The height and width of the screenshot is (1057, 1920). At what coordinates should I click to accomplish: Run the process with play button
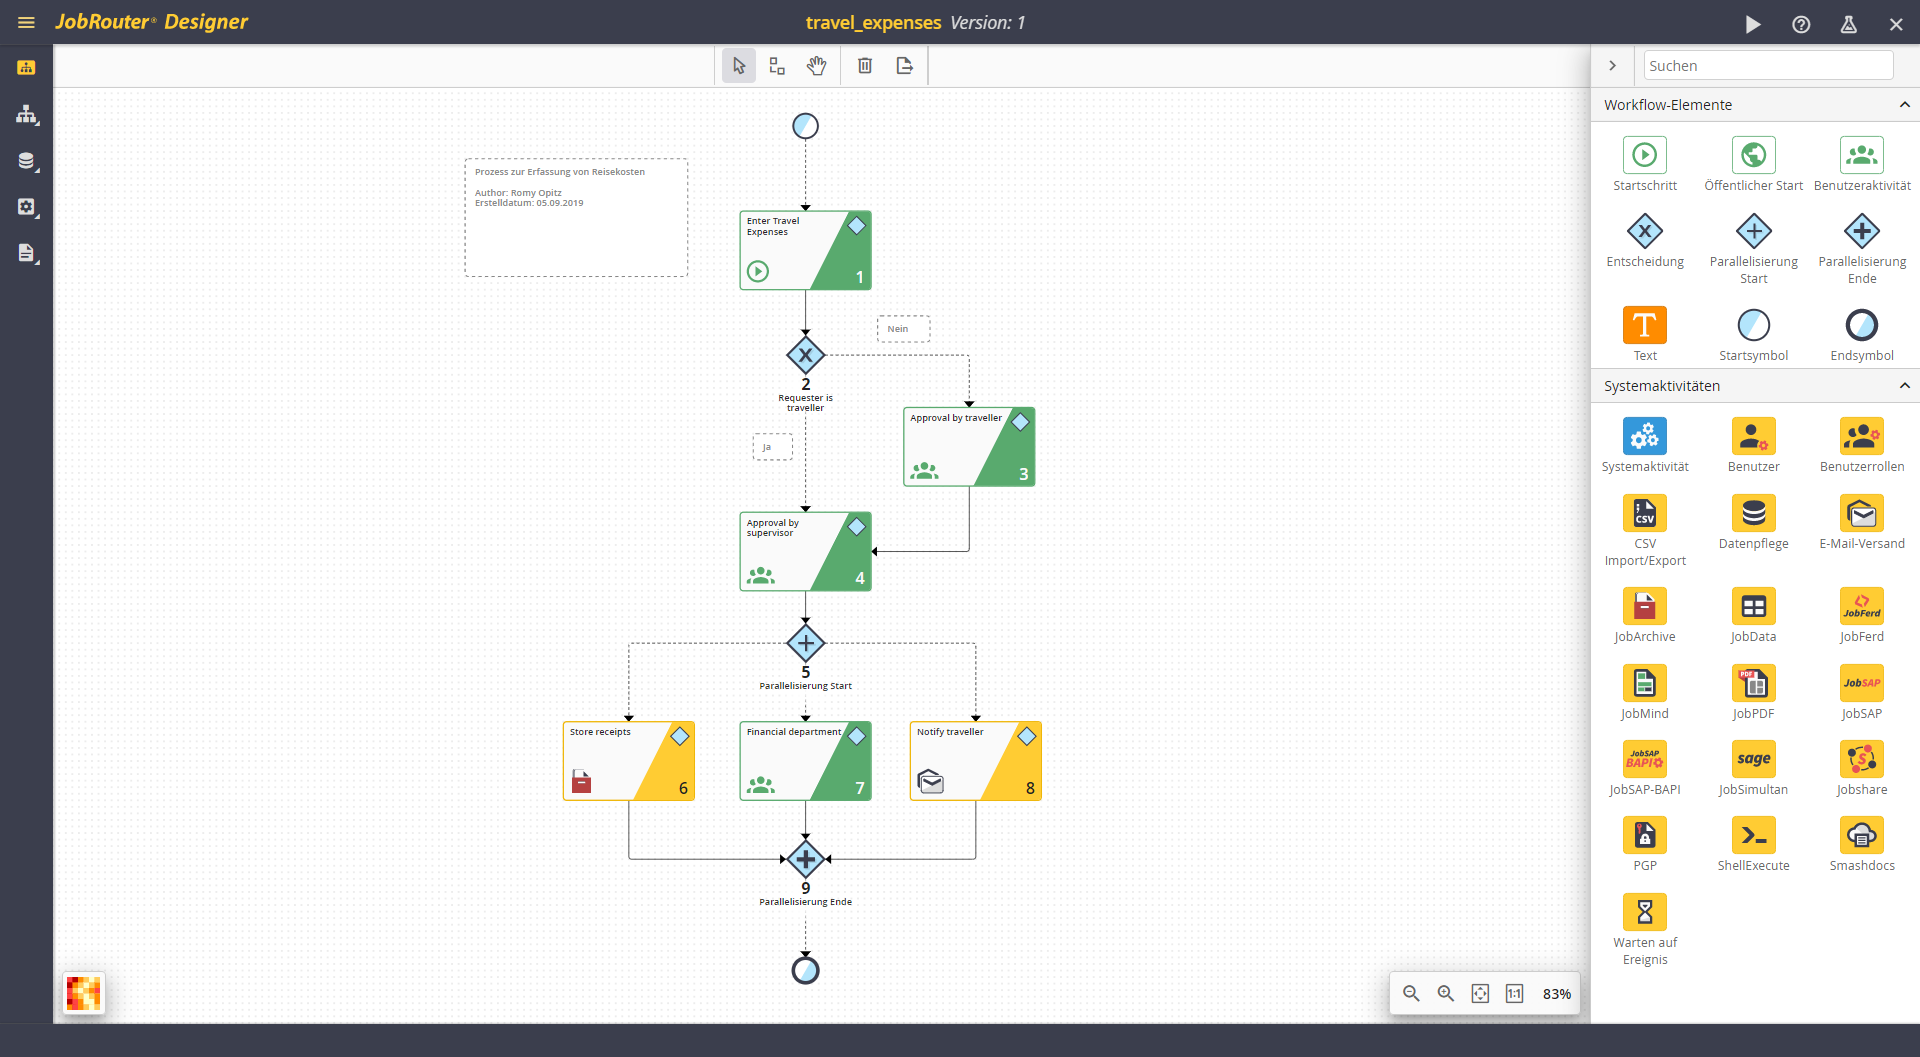[1753, 24]
